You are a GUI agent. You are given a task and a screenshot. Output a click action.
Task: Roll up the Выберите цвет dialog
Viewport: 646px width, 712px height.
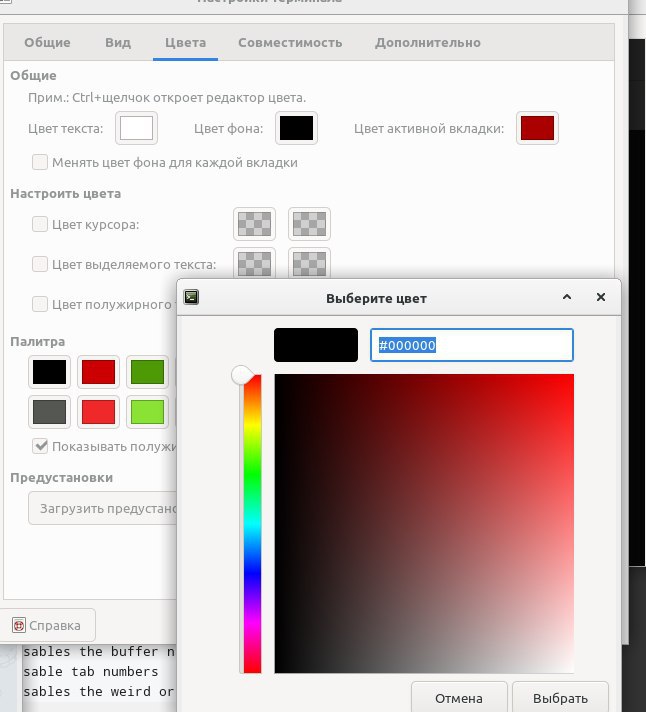tap(567, 297)
